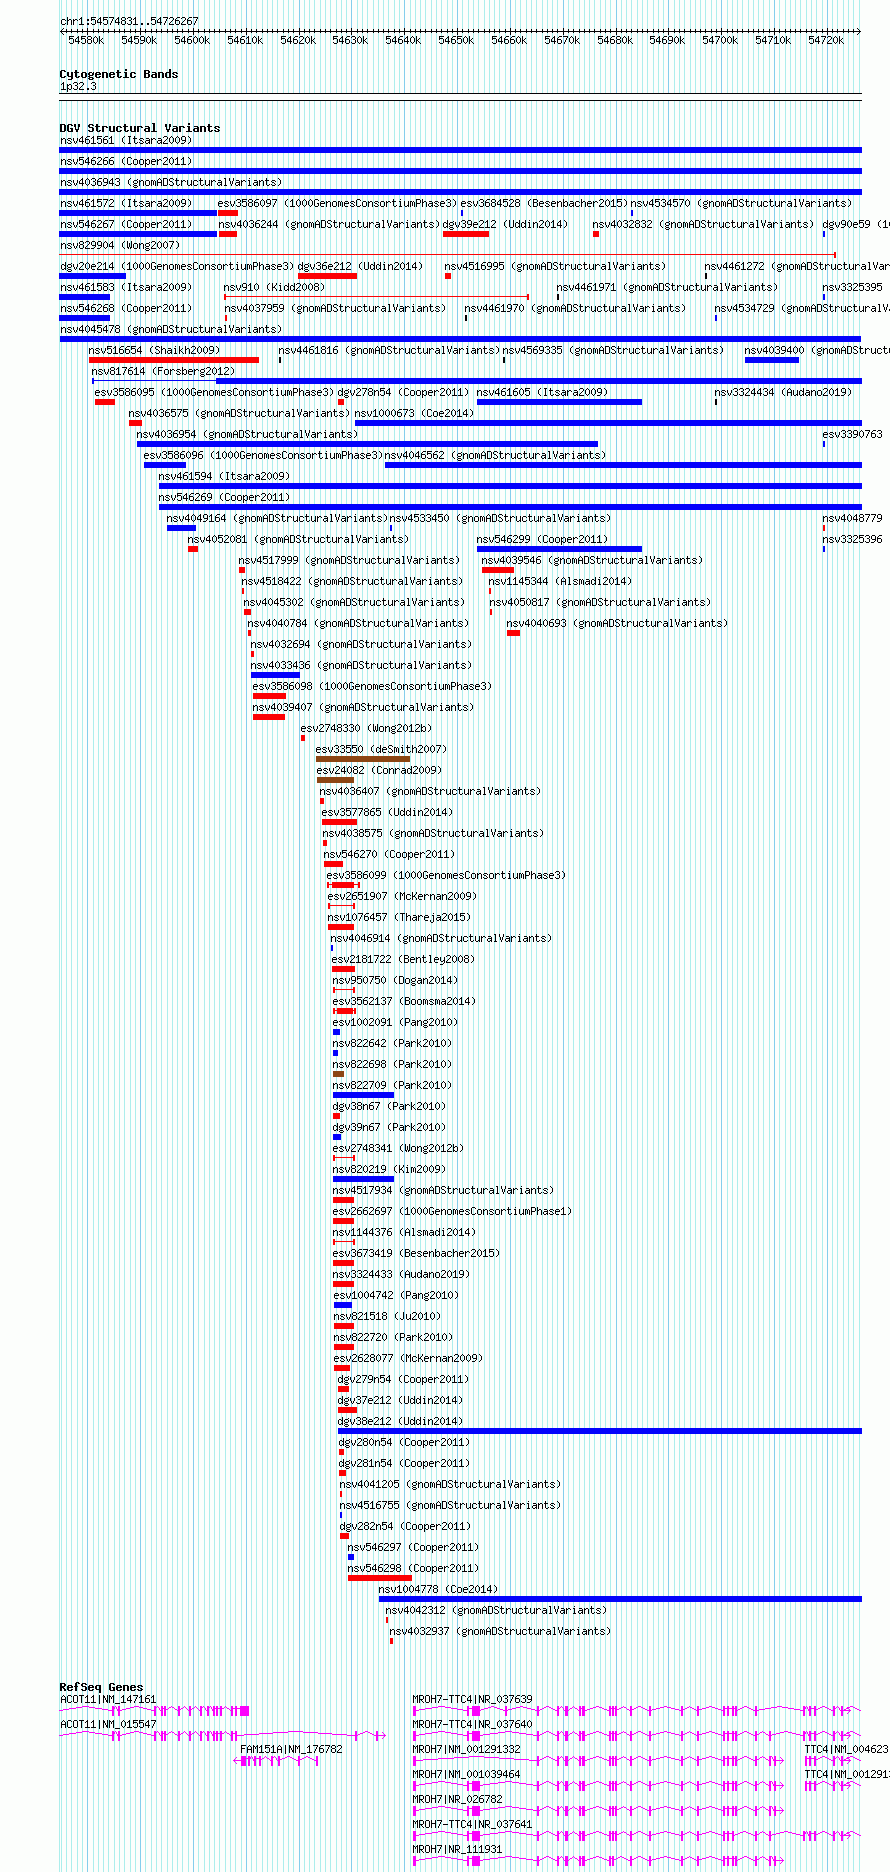Select the nsv546266 (Cooper2011) variant label
890x1872 pixels.
click(126, 162)
